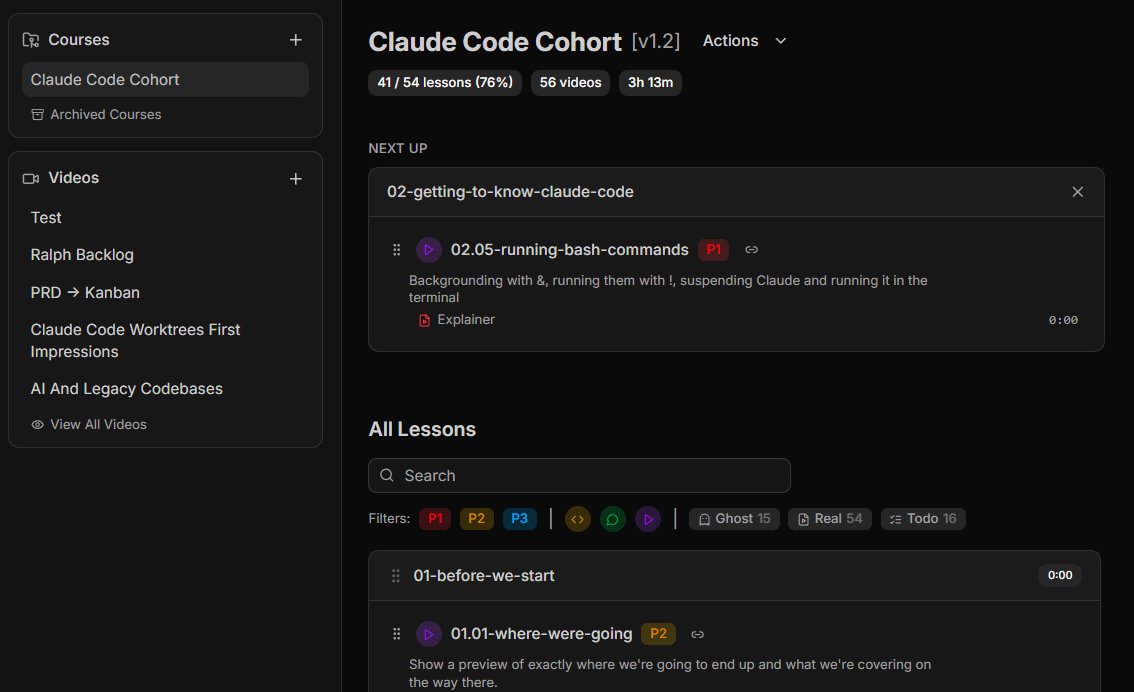Click the archive box icon beside Archived Courses
Viewport: 1134px width, 692px height.
tap(38, 114)
